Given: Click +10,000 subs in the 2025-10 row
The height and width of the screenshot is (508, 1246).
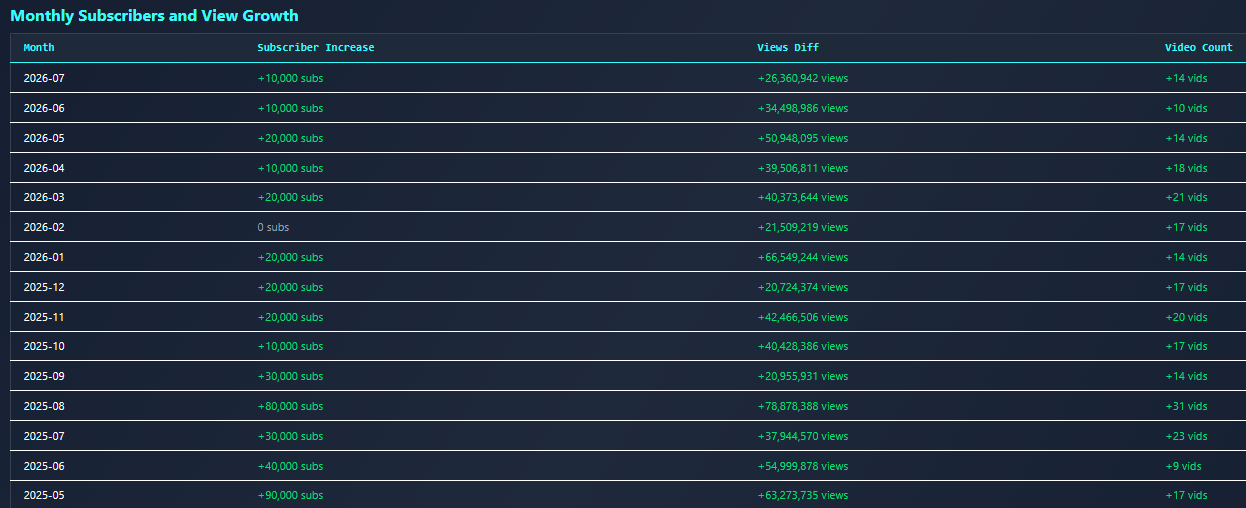Looking at the screenshot, I should pos(290,346).
